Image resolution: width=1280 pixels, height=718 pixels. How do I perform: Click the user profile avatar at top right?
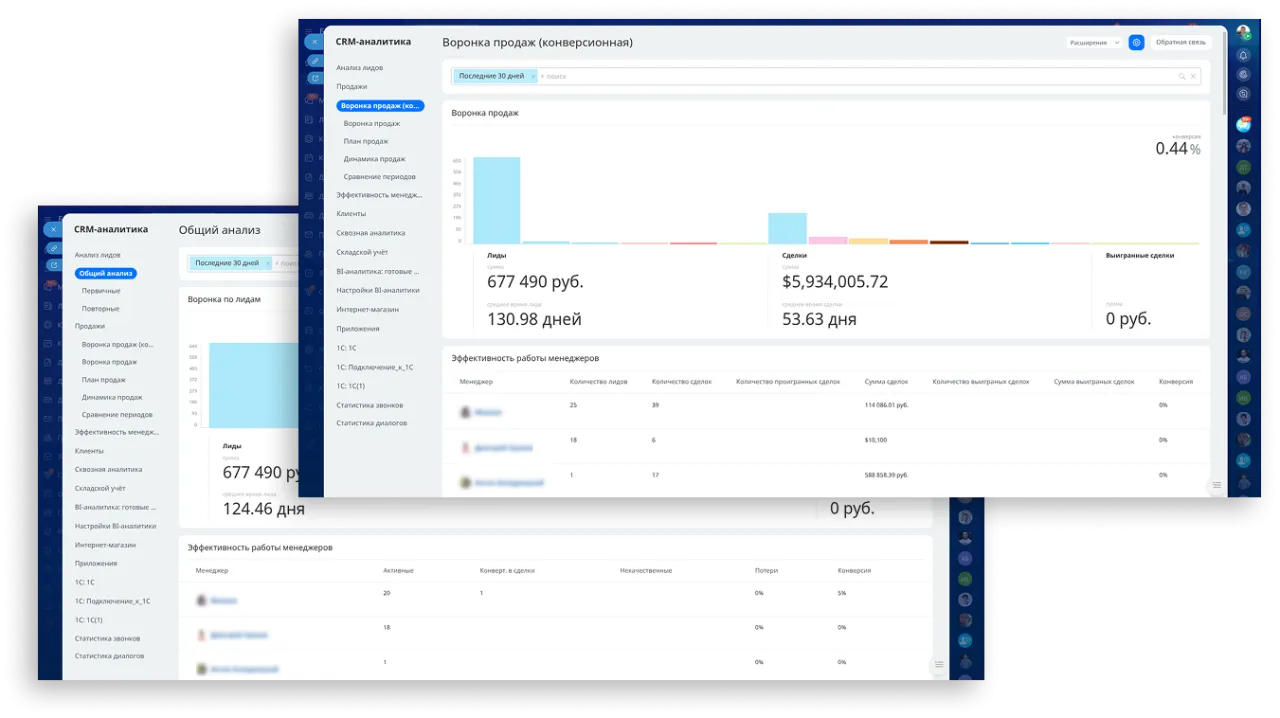pos(1243,33)
